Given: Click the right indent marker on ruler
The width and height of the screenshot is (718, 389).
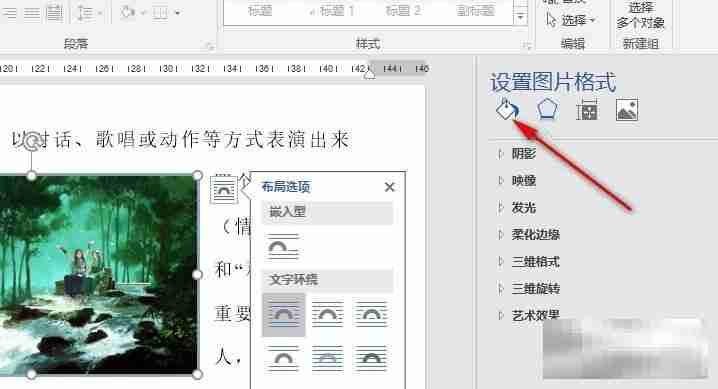Looking at the screenshot, I should 369,74.
